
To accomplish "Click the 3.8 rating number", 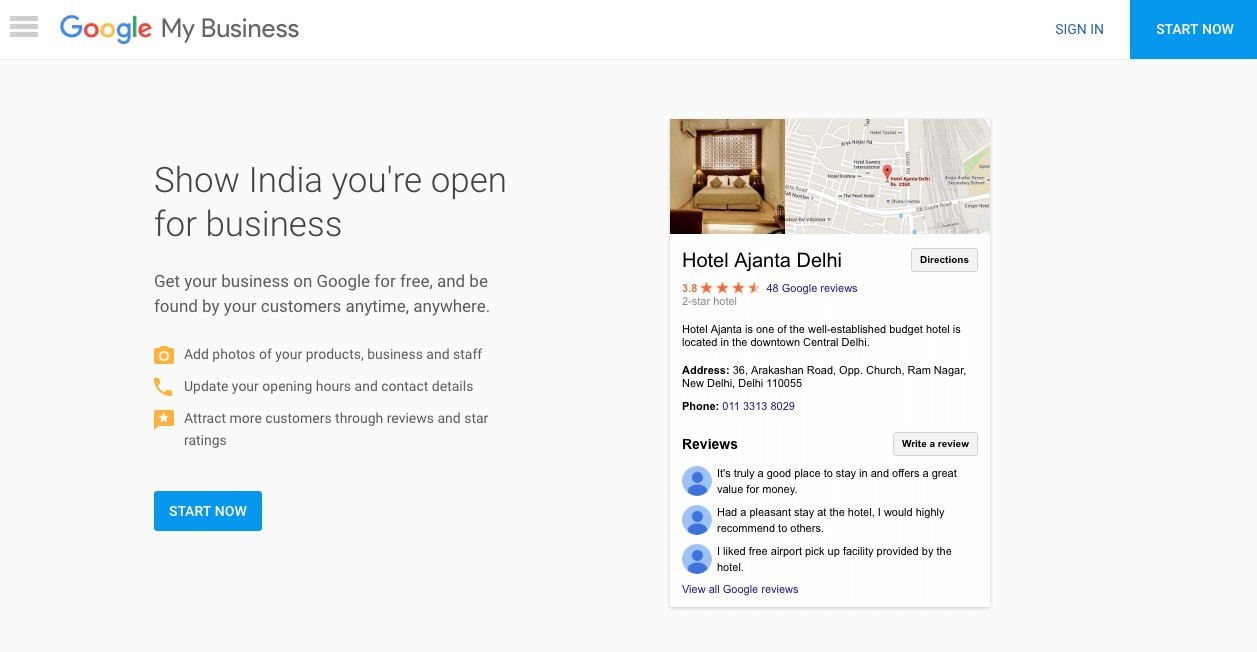I will click(x=690, y=288).
